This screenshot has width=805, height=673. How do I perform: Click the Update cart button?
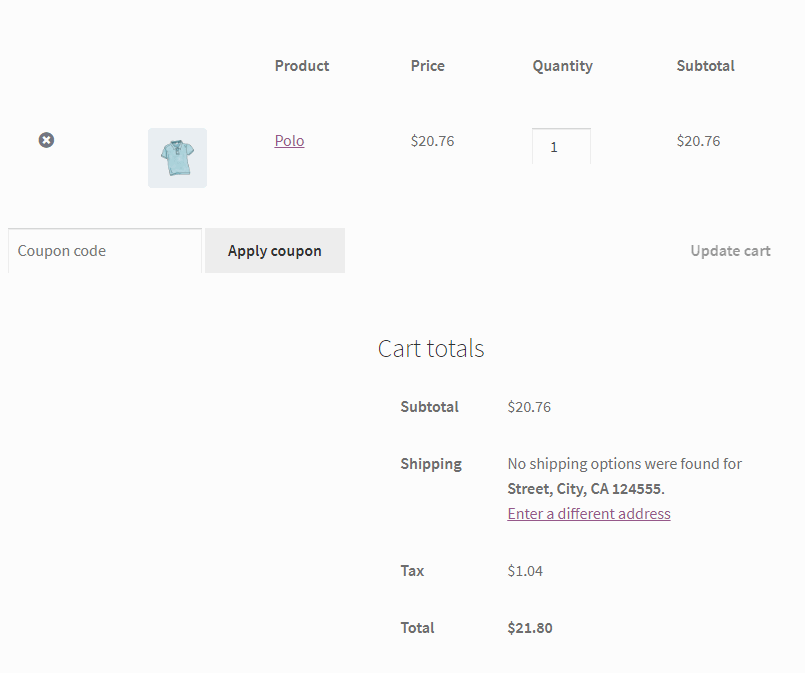click(730, 250)
